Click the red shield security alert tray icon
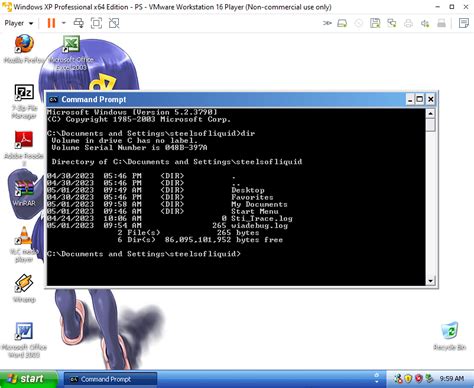The width and height of the screenshot is (474, 388). pos(419,379)
